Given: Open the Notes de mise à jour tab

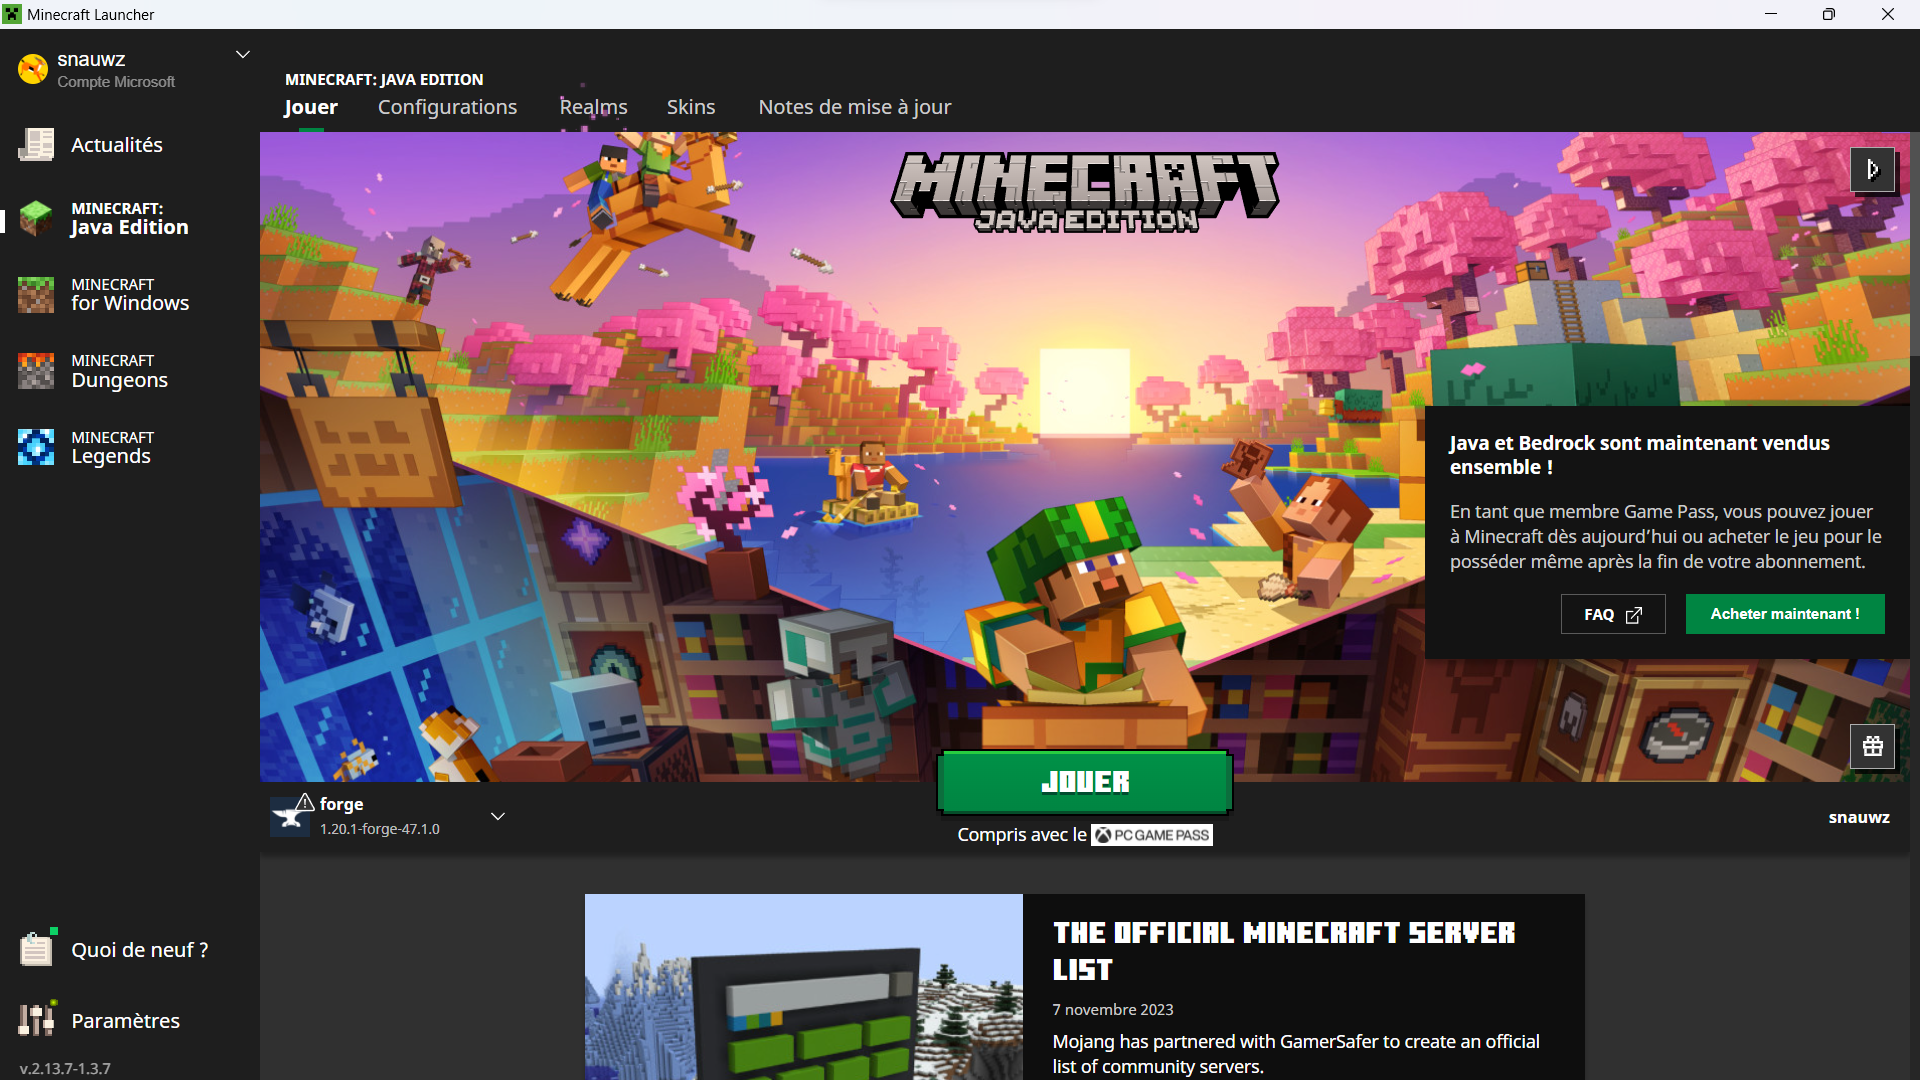Looking at the screenshot, I should (855, 107).
